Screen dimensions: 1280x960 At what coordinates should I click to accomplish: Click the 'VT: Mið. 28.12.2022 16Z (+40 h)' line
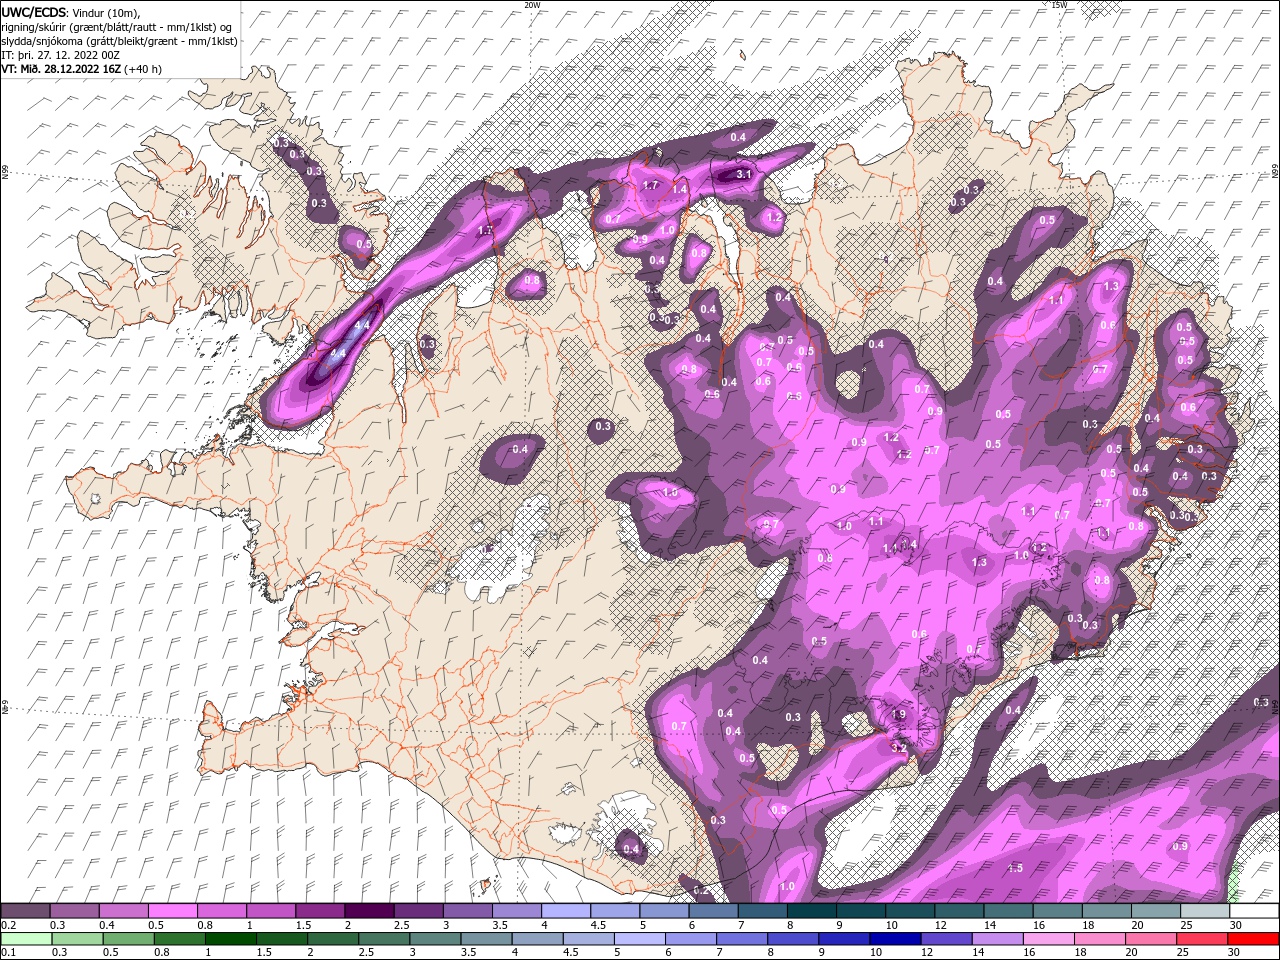[82, 69]
